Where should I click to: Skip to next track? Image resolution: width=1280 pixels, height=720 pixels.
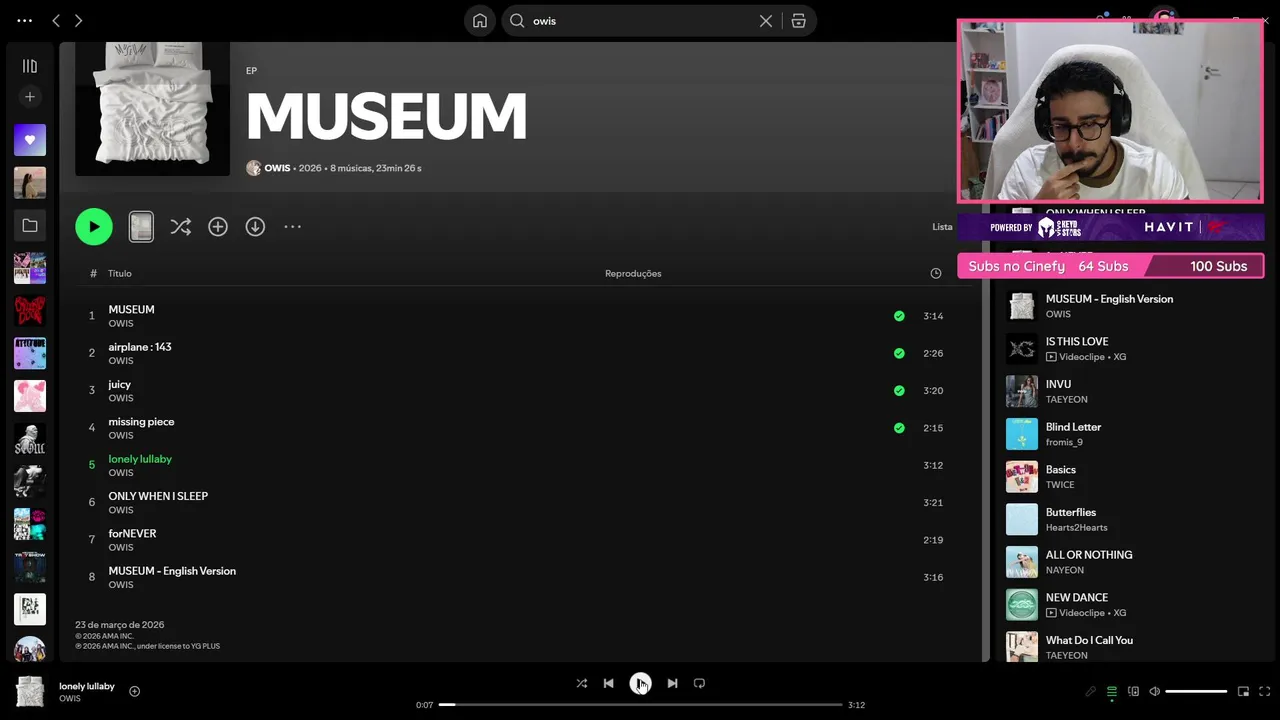[x=672, y=683]
